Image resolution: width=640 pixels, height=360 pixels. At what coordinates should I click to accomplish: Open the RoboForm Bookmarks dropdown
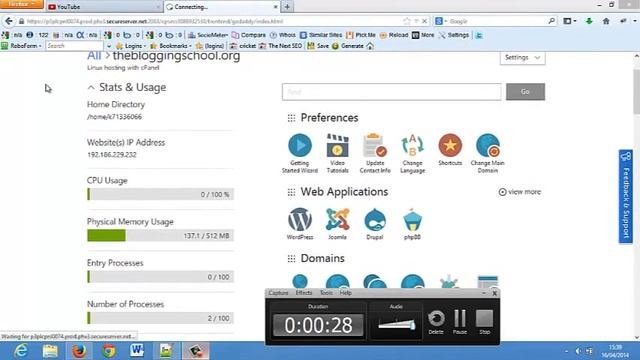(171, 46)
